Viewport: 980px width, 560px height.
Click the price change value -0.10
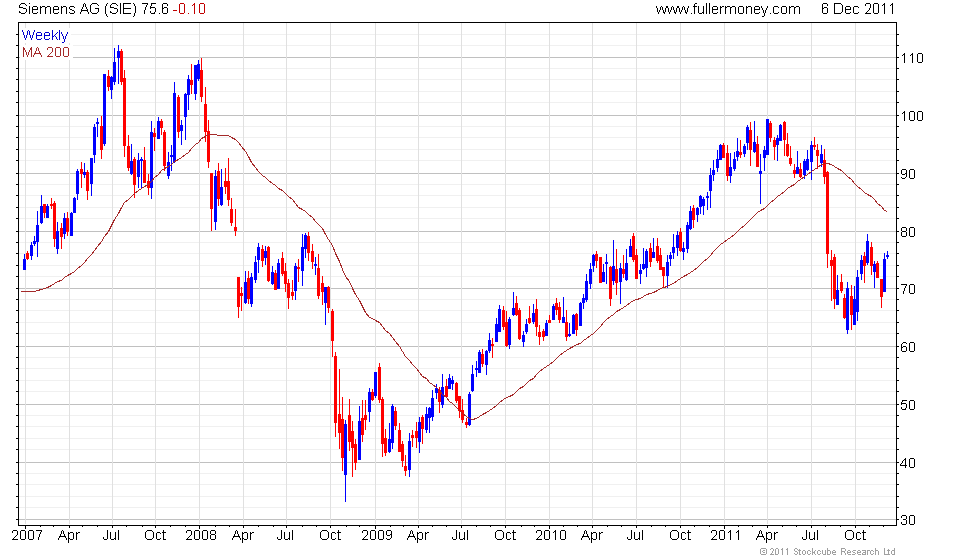pos(189,9)
